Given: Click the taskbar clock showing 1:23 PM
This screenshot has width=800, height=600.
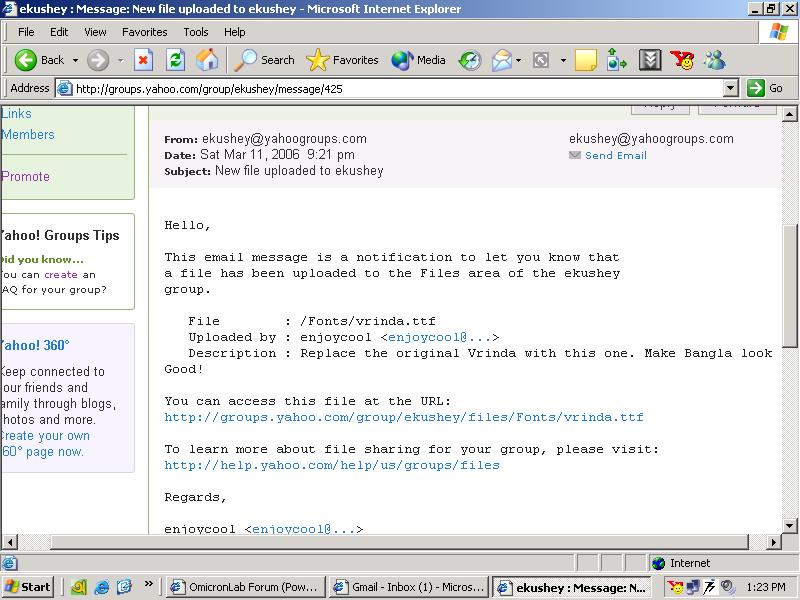Looking at the screenshot, I should (765, 587).
